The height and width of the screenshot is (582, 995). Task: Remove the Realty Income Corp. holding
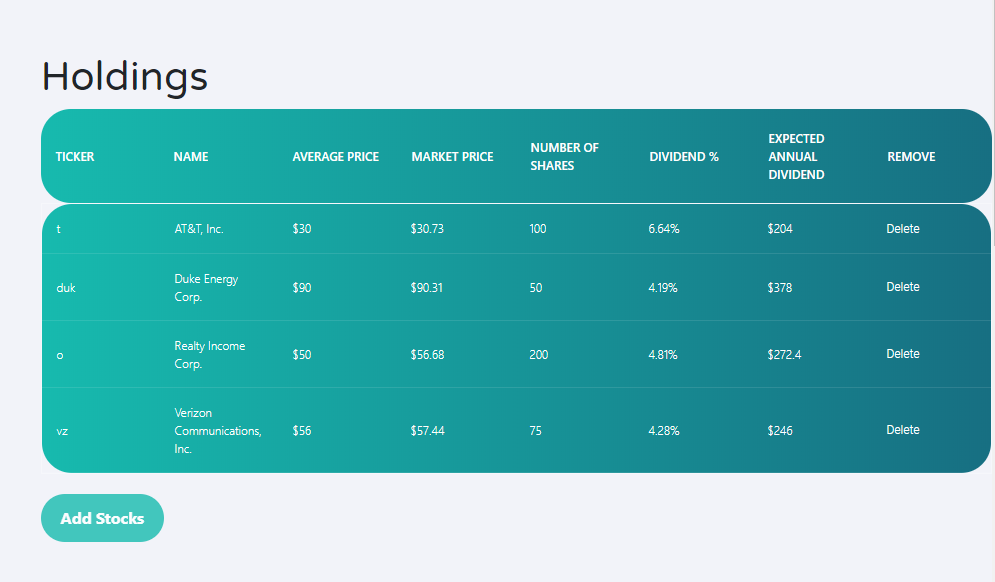(x=902, y=354)
